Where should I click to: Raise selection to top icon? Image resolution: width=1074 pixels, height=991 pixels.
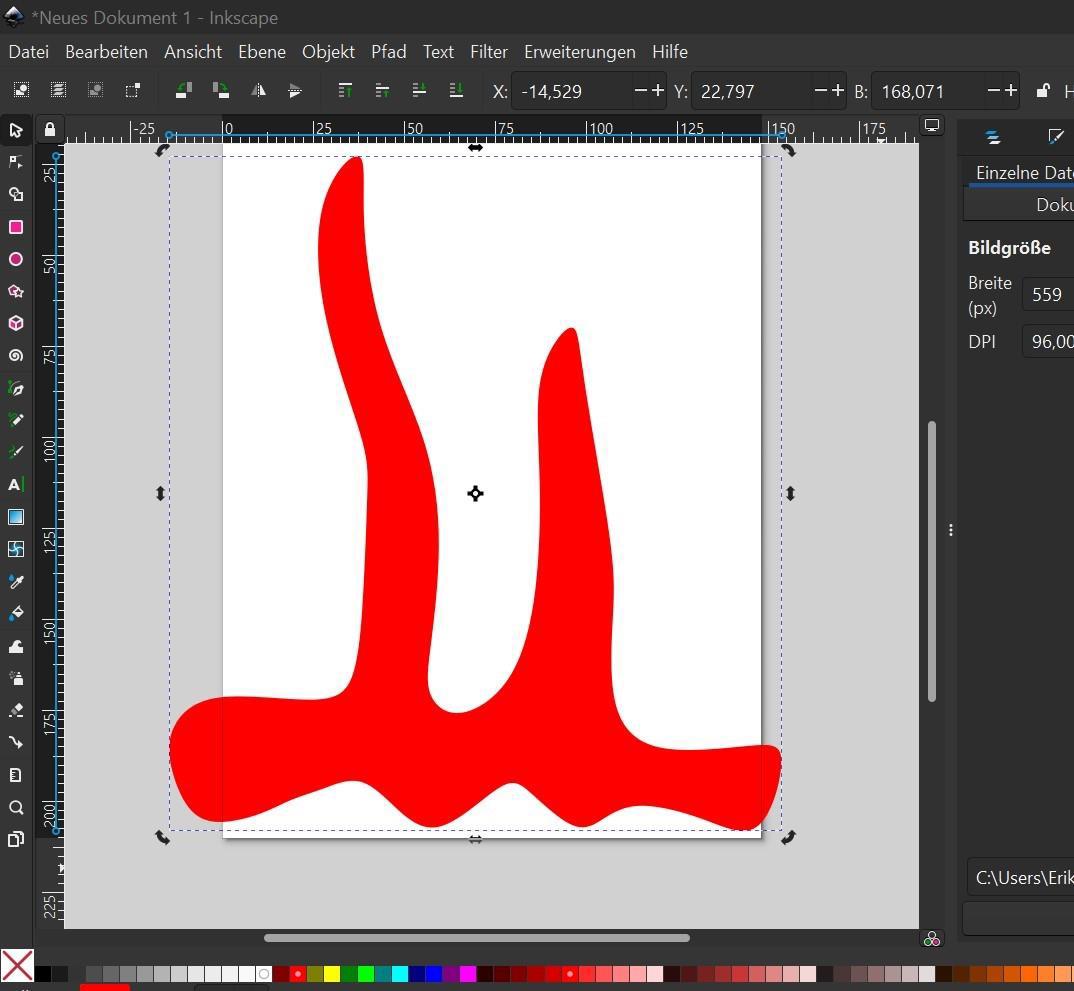click(x=345, y=91)
